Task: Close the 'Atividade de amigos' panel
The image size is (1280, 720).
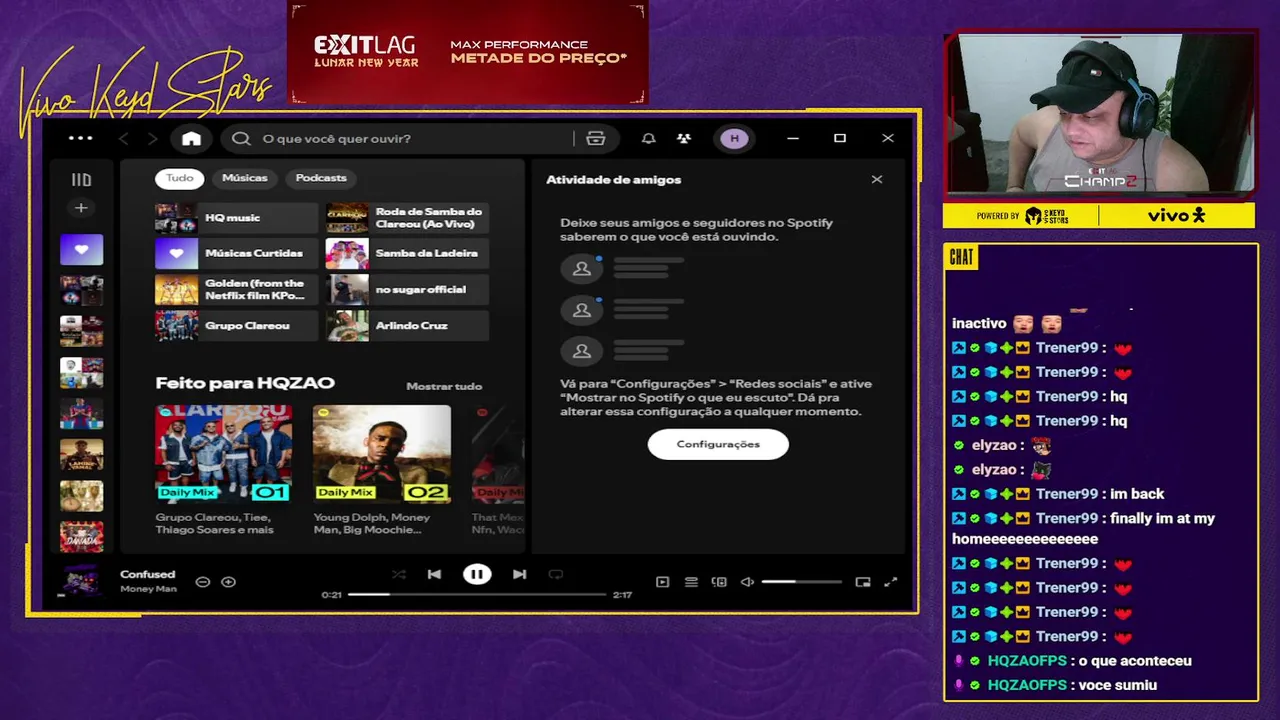Action: click(x=877, y=179)
